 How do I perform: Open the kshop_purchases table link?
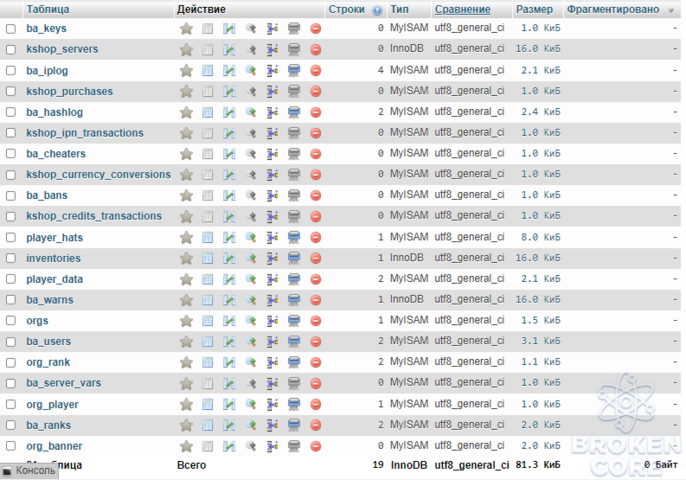[x=70, y=91]
